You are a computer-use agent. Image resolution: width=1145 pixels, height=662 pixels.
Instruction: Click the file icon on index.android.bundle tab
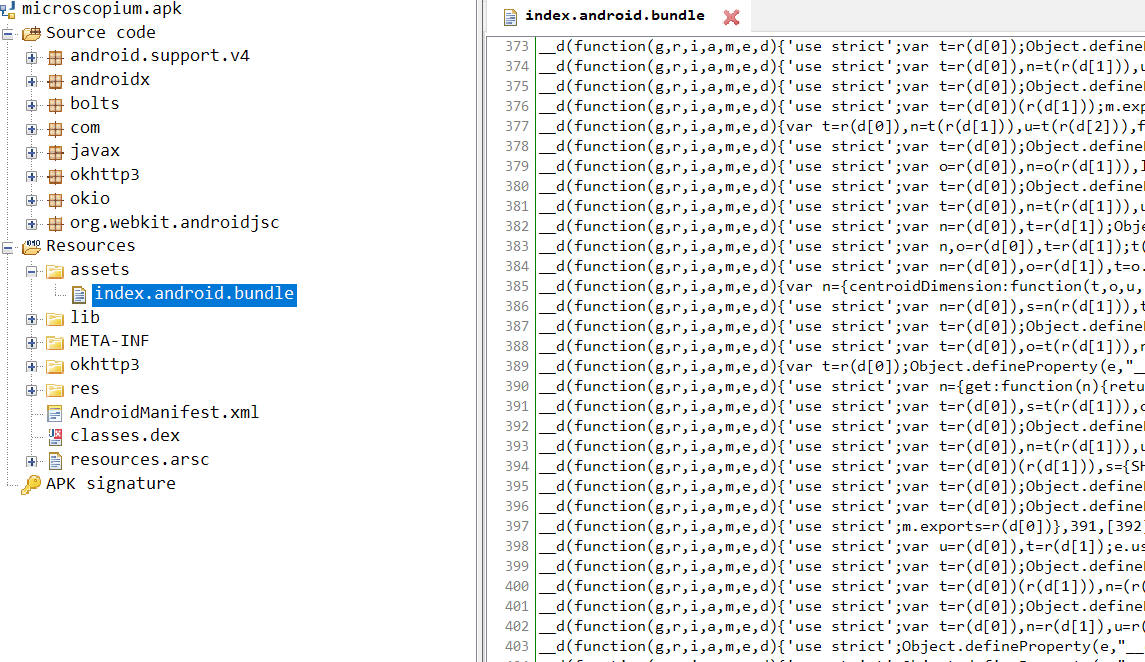point(510,16)
